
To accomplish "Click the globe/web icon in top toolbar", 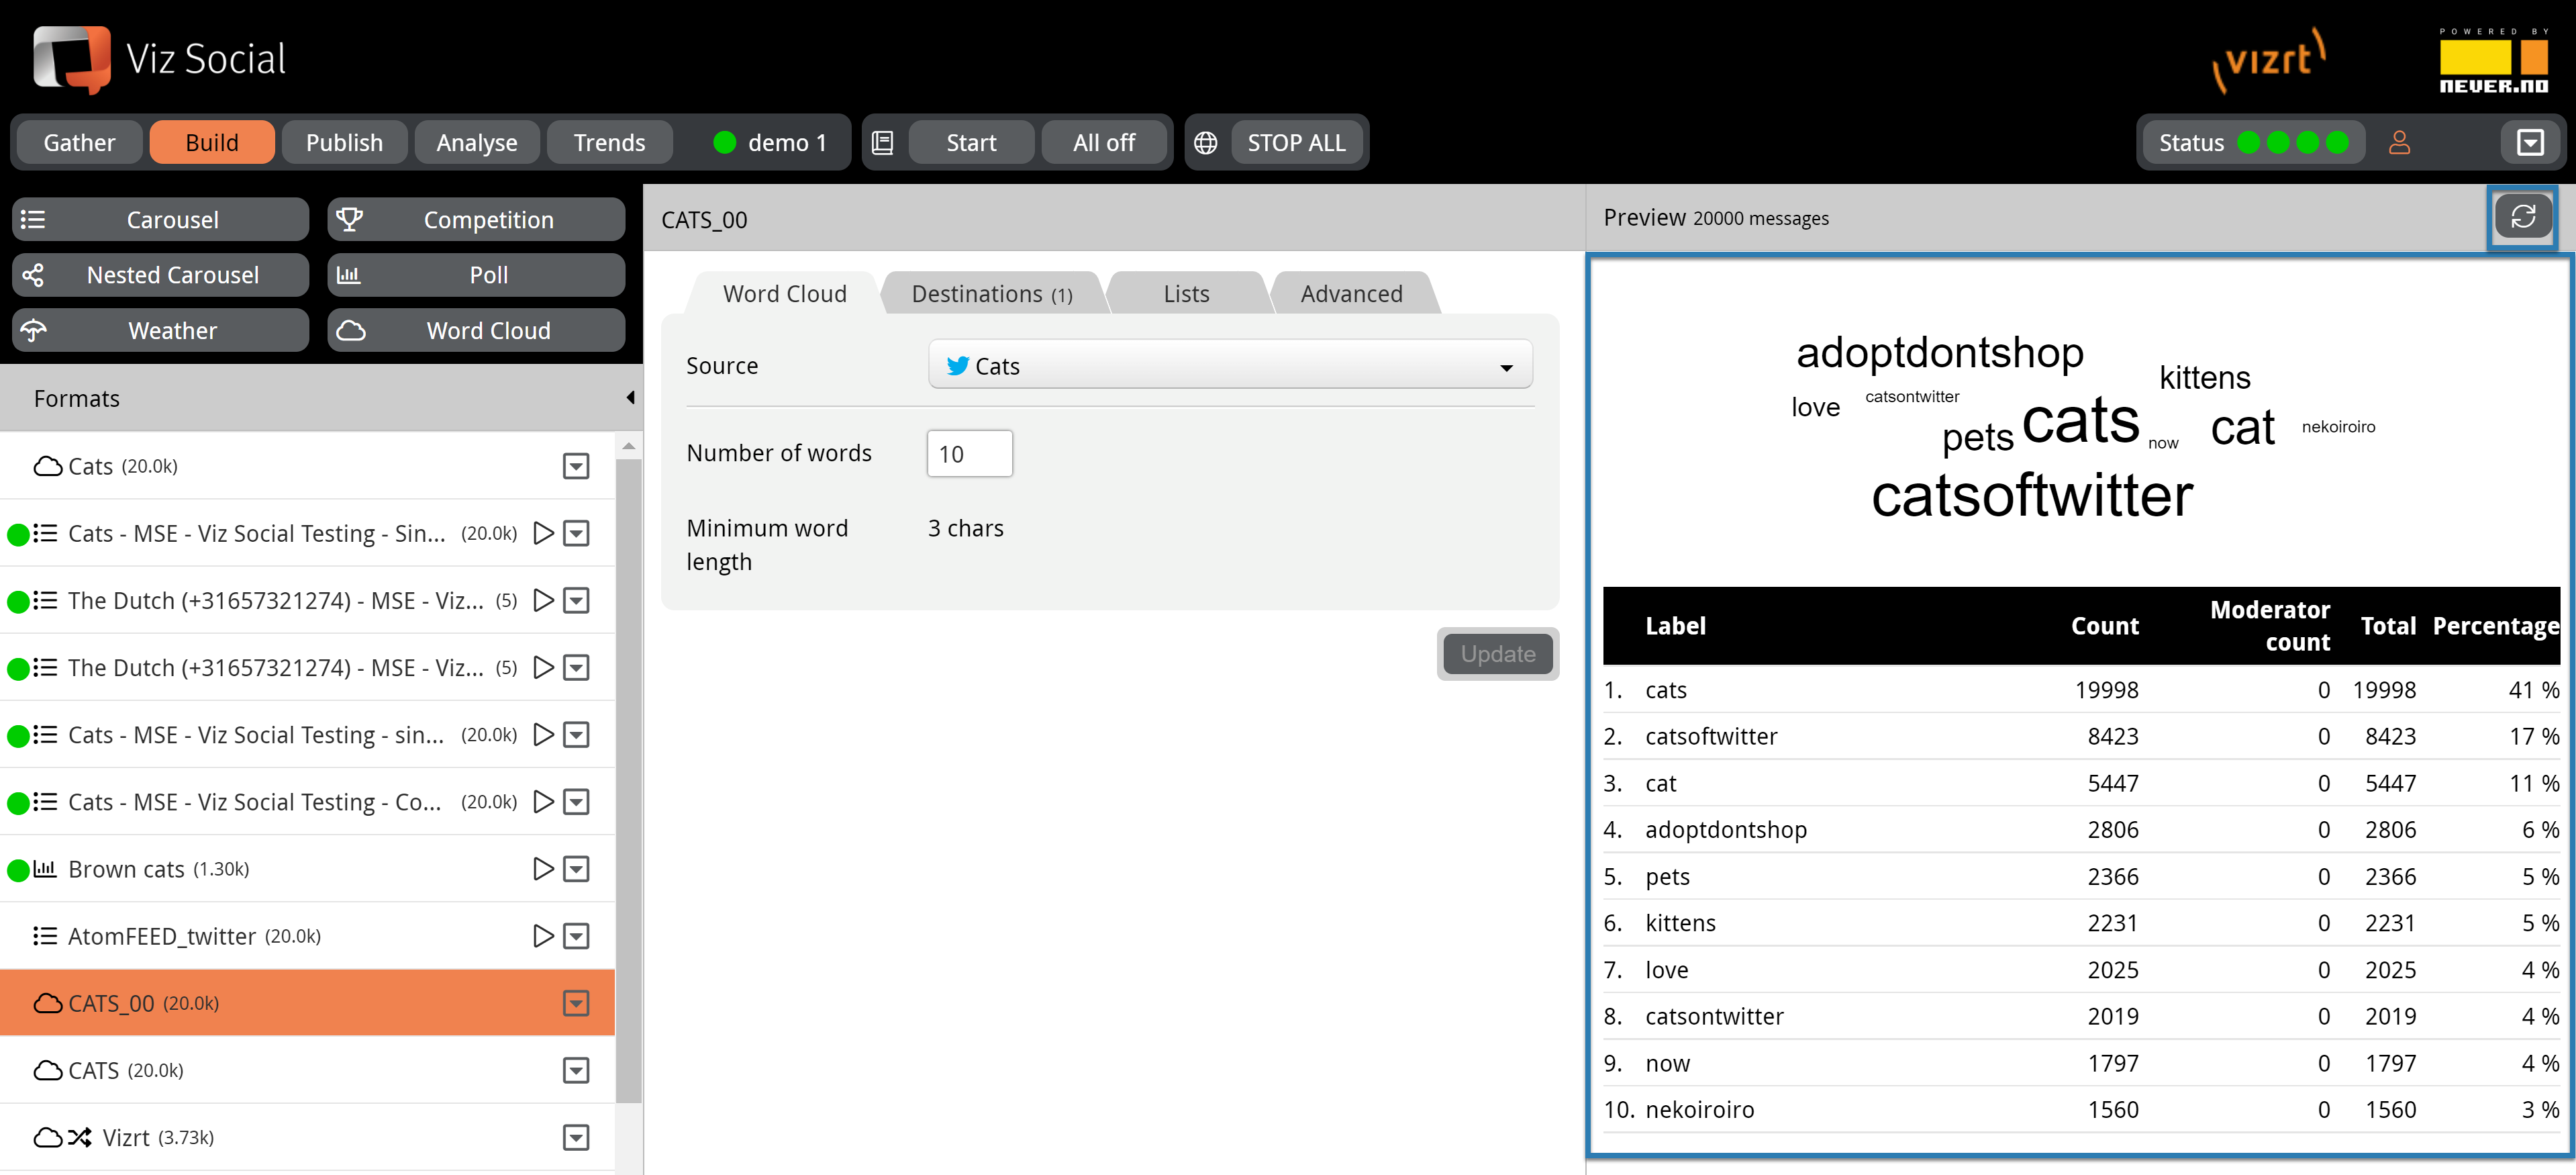I will pyautogui.click(x=1207, y=143).
